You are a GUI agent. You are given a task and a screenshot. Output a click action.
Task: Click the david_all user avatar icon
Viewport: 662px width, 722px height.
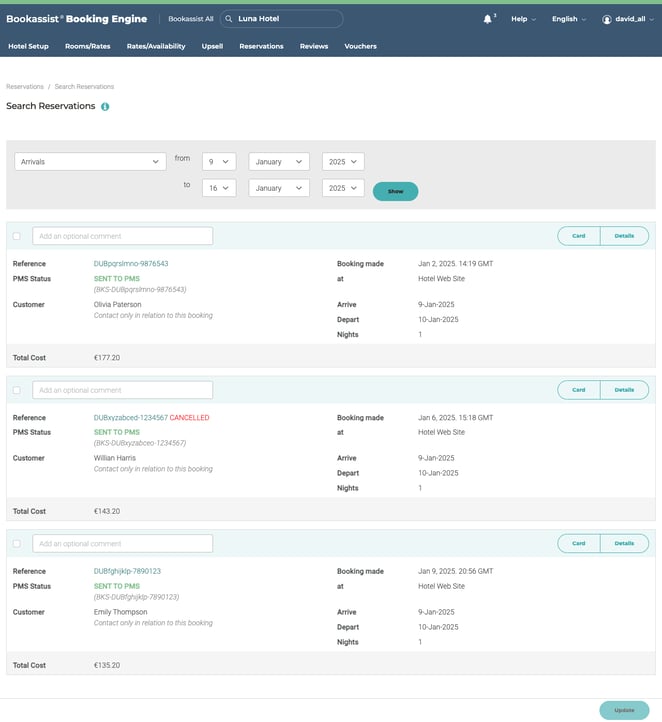click(607, 19)
